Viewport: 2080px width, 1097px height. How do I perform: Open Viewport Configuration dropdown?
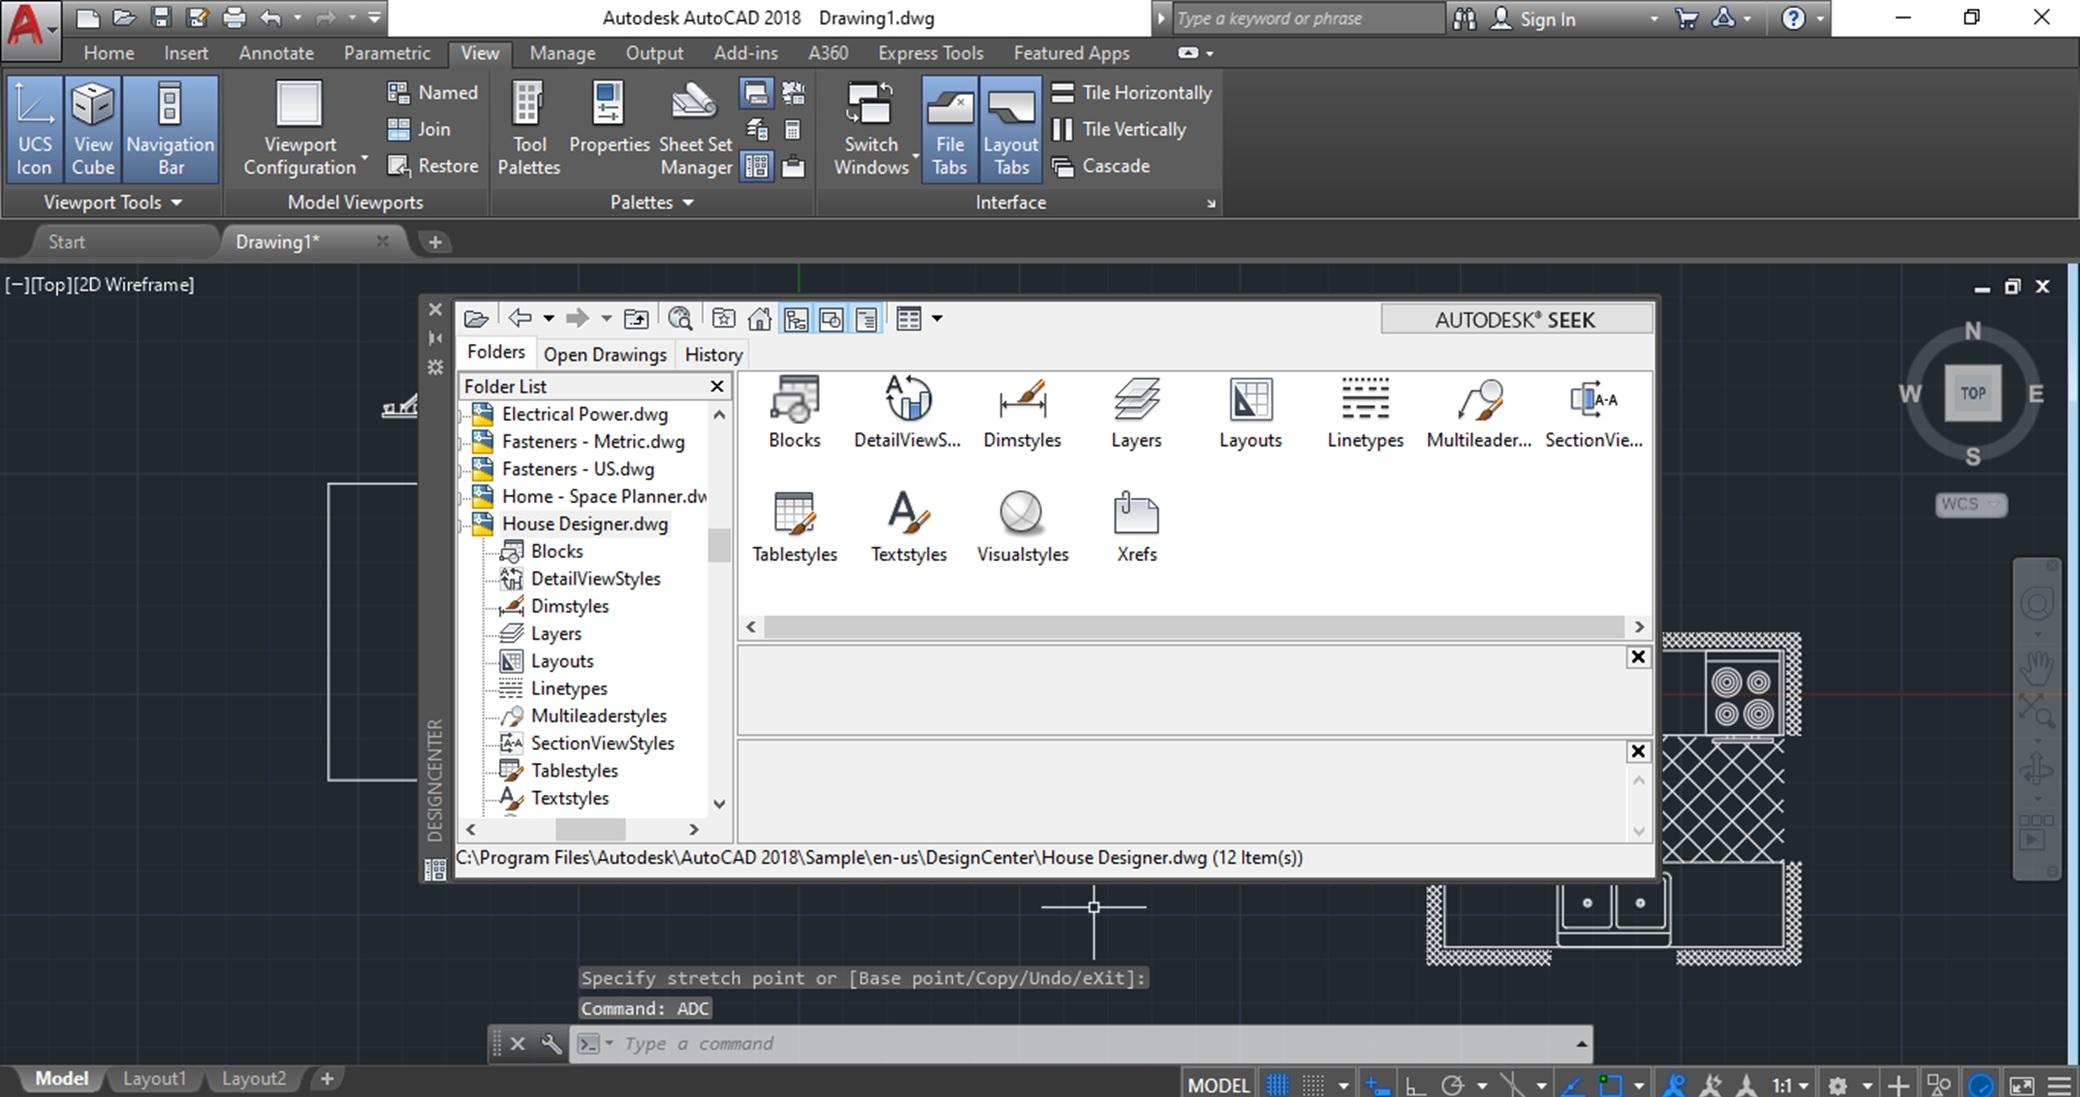click(300, 129)
